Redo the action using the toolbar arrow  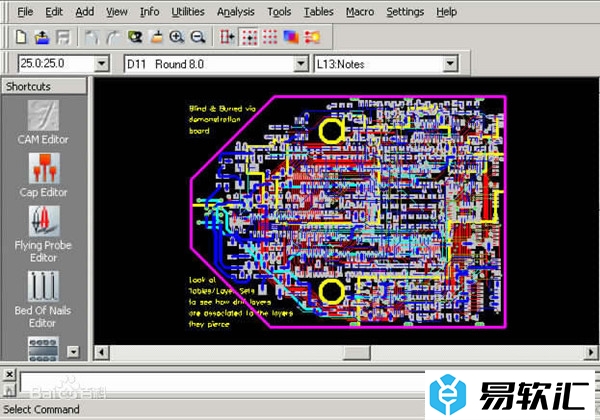click(113, 37)
